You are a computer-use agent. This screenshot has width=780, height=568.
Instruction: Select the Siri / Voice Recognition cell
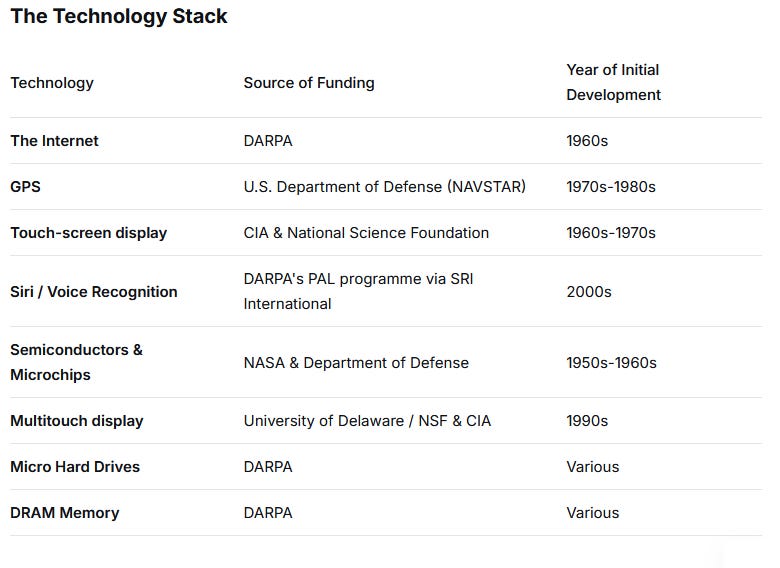pos(94,291)
